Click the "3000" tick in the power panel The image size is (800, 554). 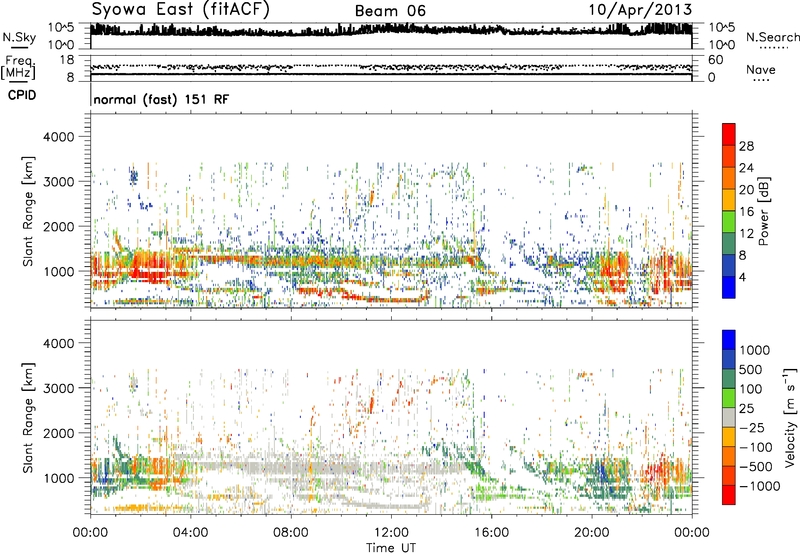click(x=59, y=182)
